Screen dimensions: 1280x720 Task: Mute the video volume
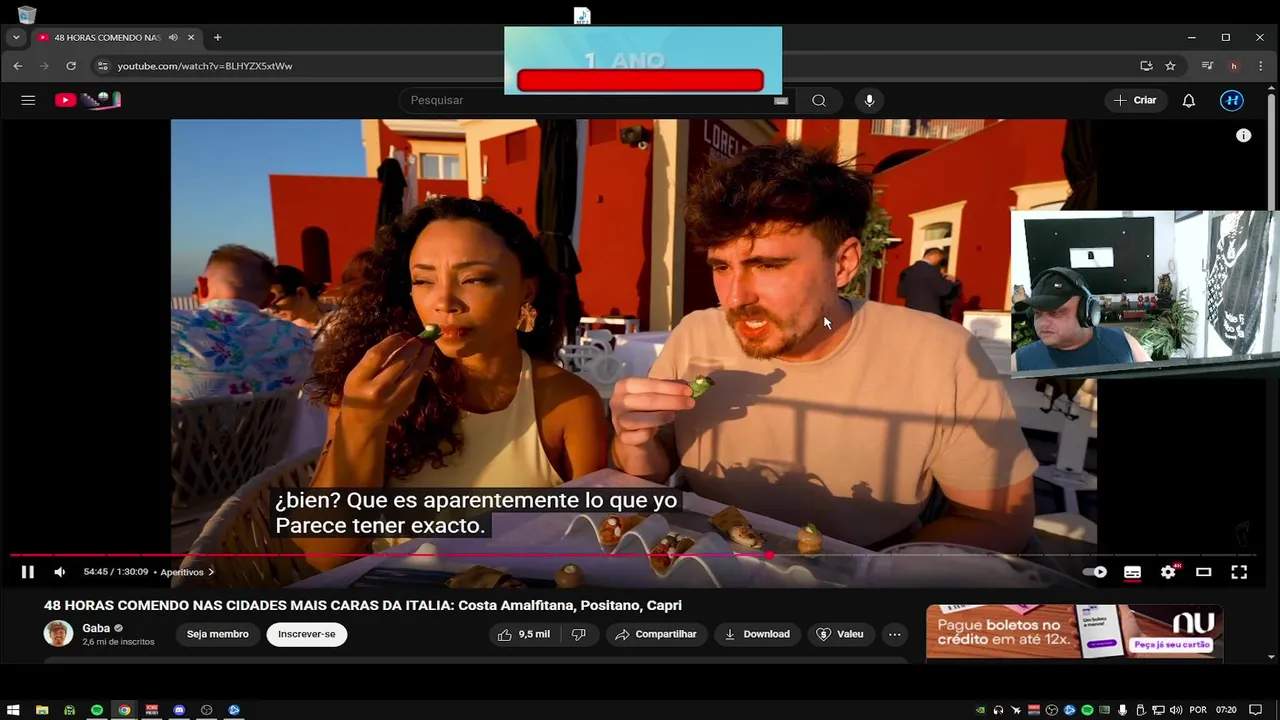(x=60, y=572)
